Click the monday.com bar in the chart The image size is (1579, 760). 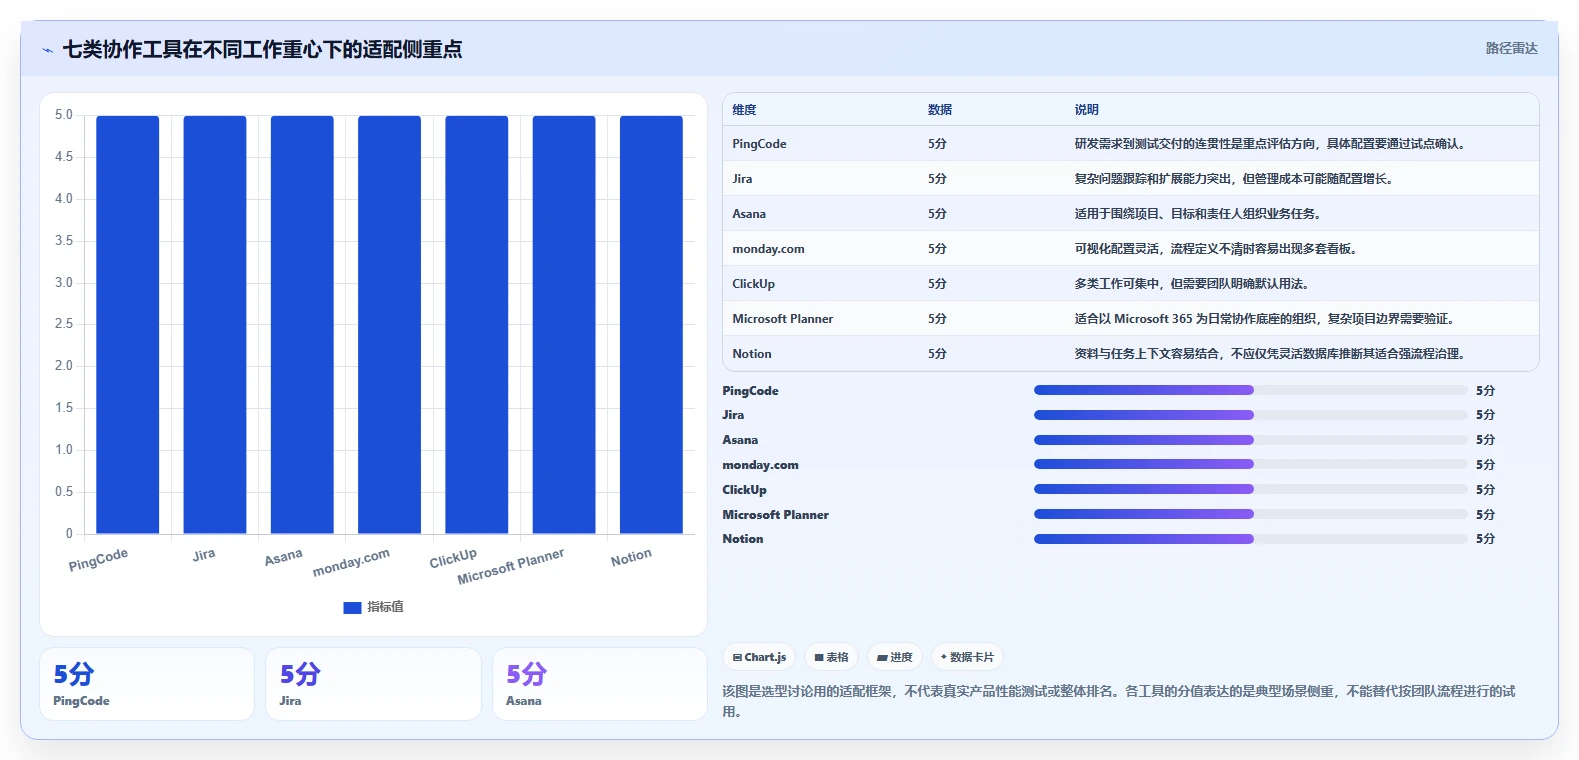tap(389, 325)
